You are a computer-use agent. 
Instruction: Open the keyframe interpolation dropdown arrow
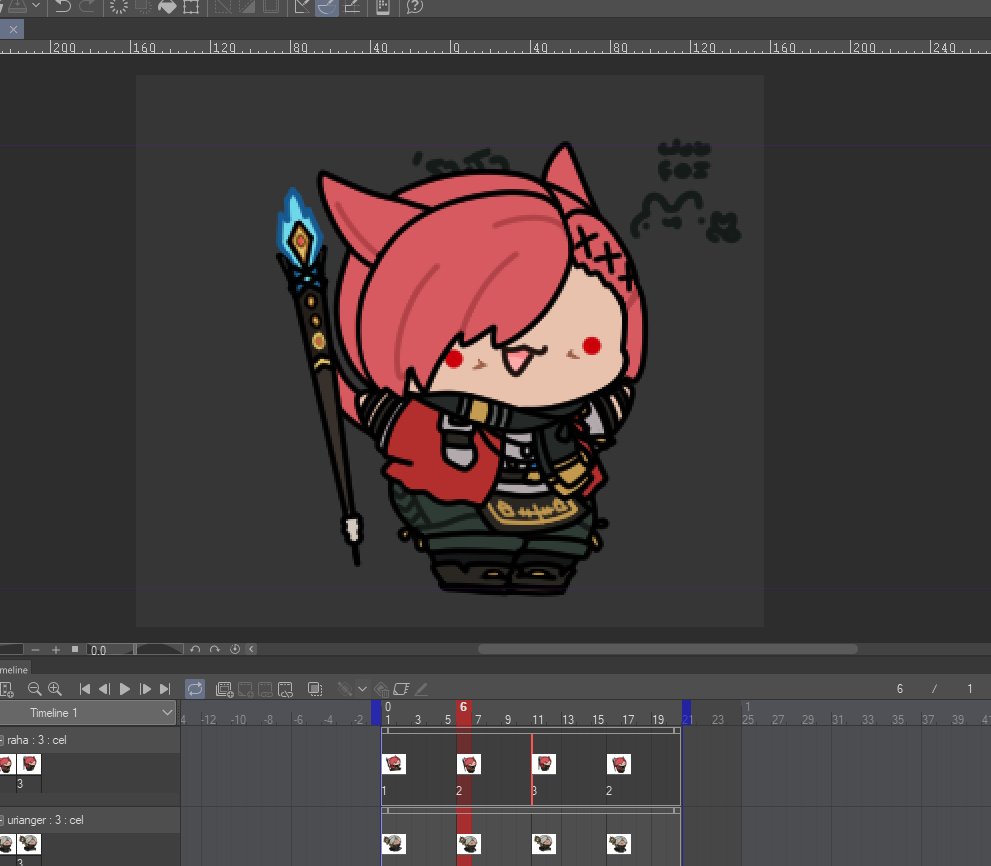coord(362,689)
